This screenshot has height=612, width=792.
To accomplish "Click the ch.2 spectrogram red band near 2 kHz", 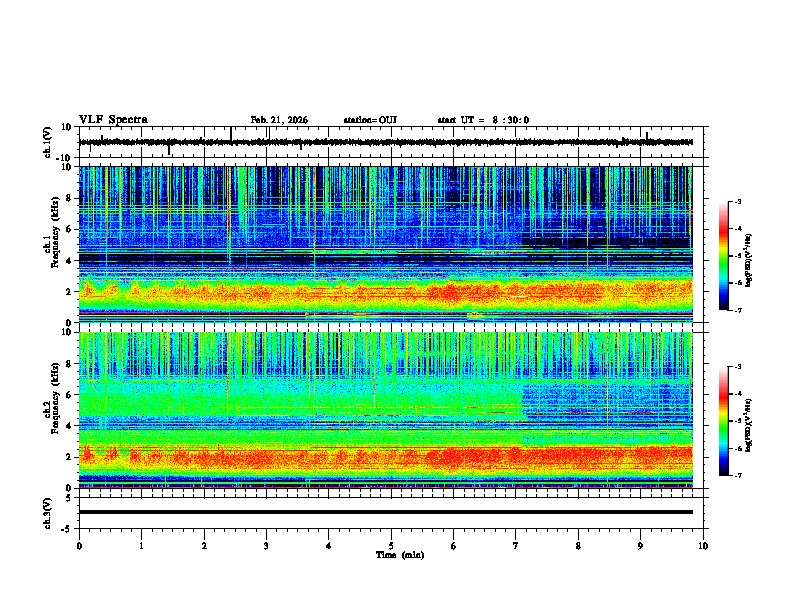I will (386, 457).
